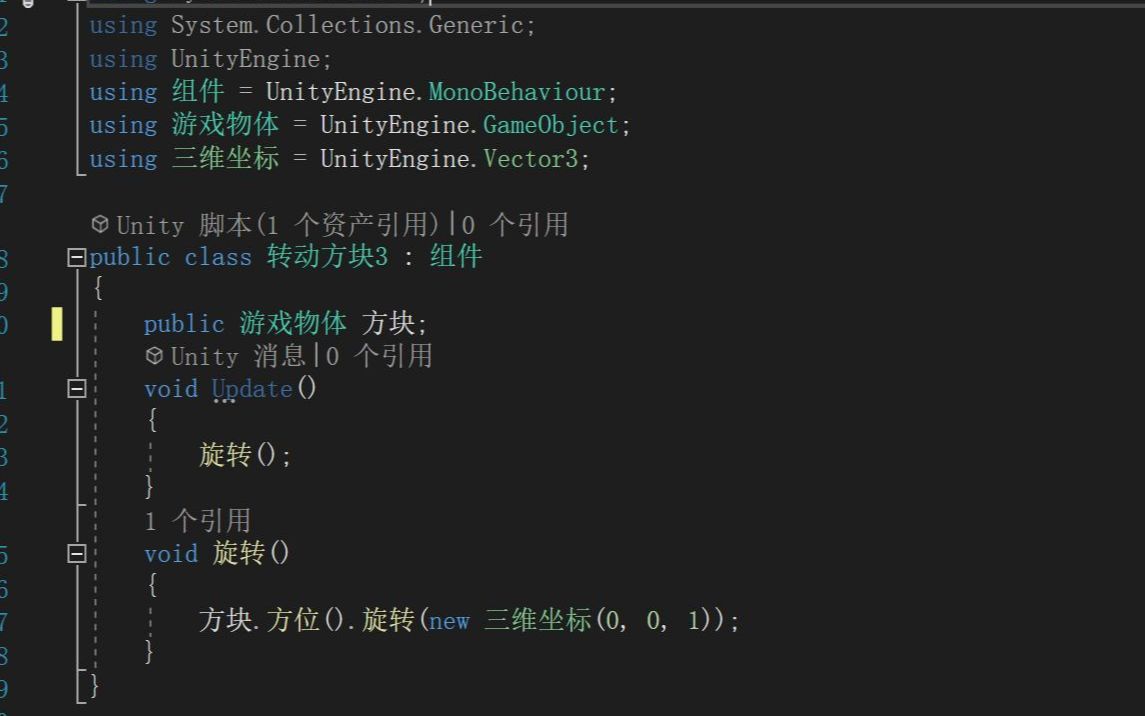Click the Unity cube icon beside "Unity 消息"
The image size is (1145, 716).
tap(154, 356)
